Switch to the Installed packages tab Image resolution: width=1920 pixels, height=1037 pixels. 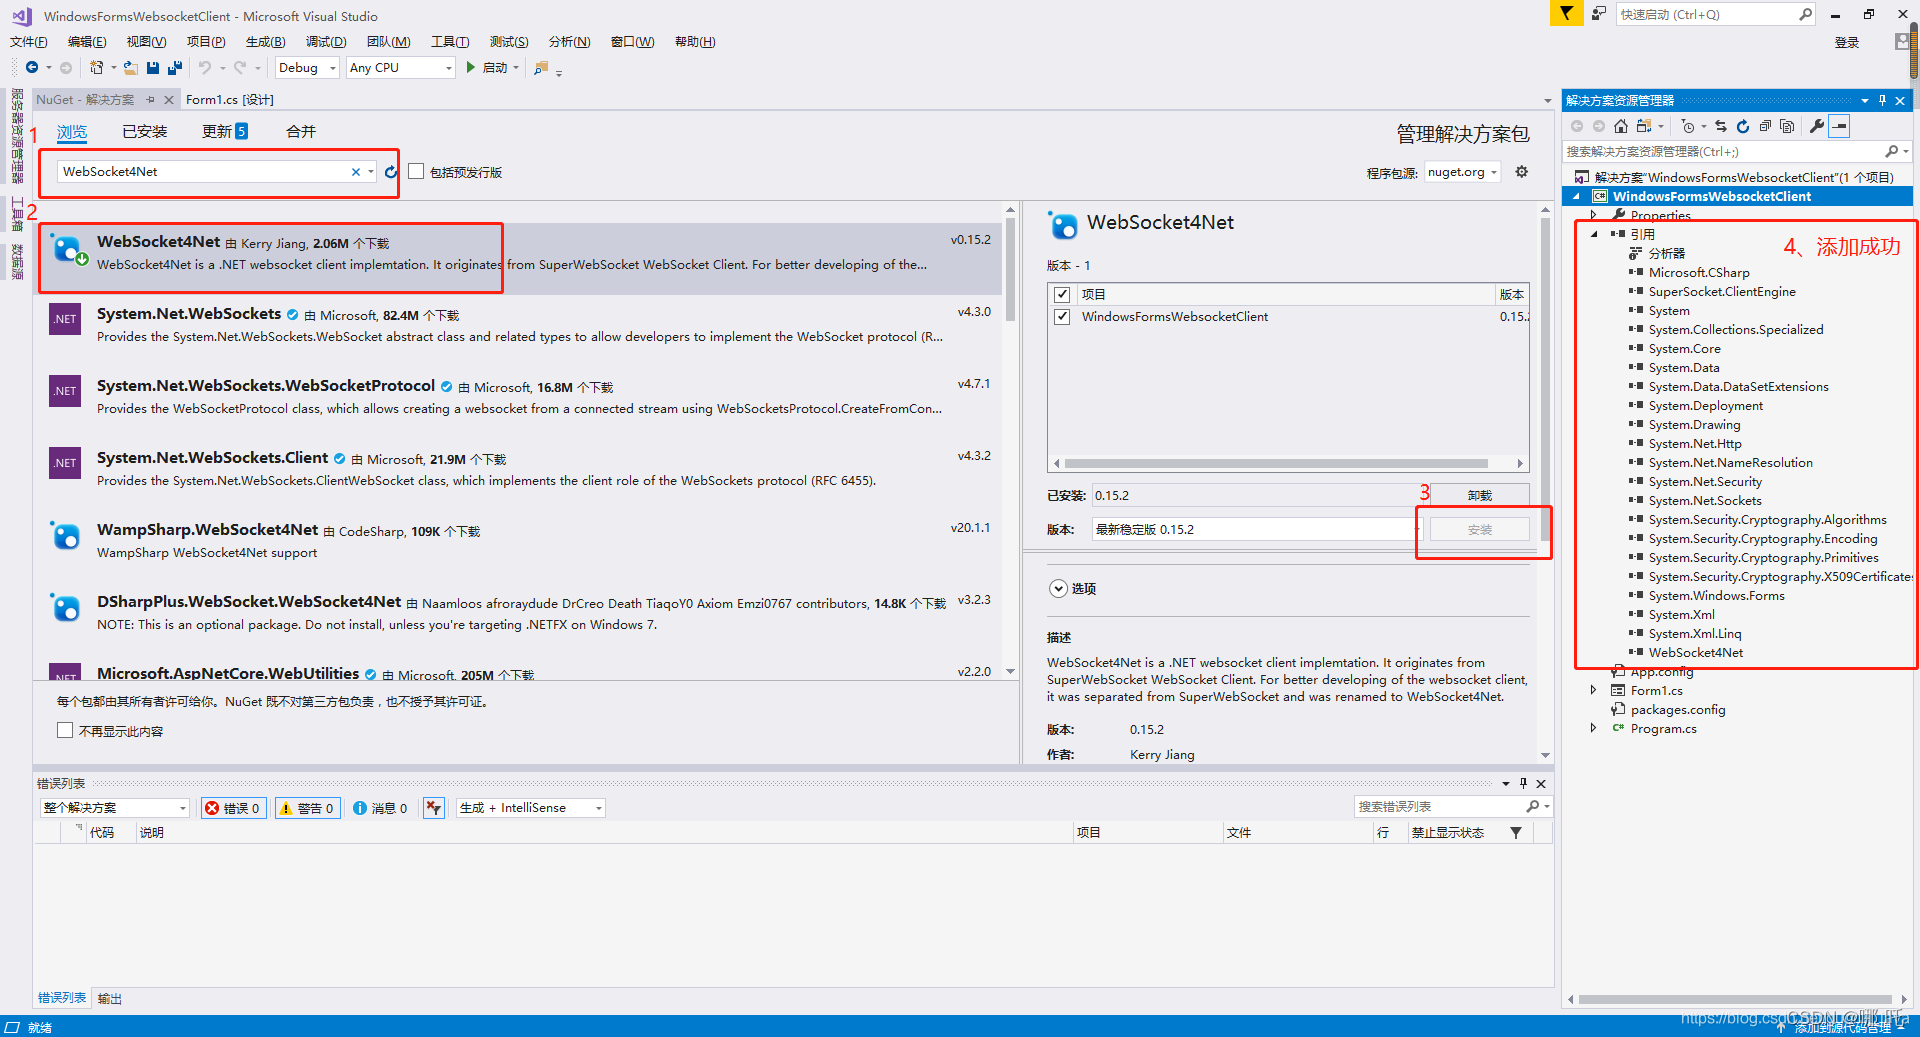[144, 132]
